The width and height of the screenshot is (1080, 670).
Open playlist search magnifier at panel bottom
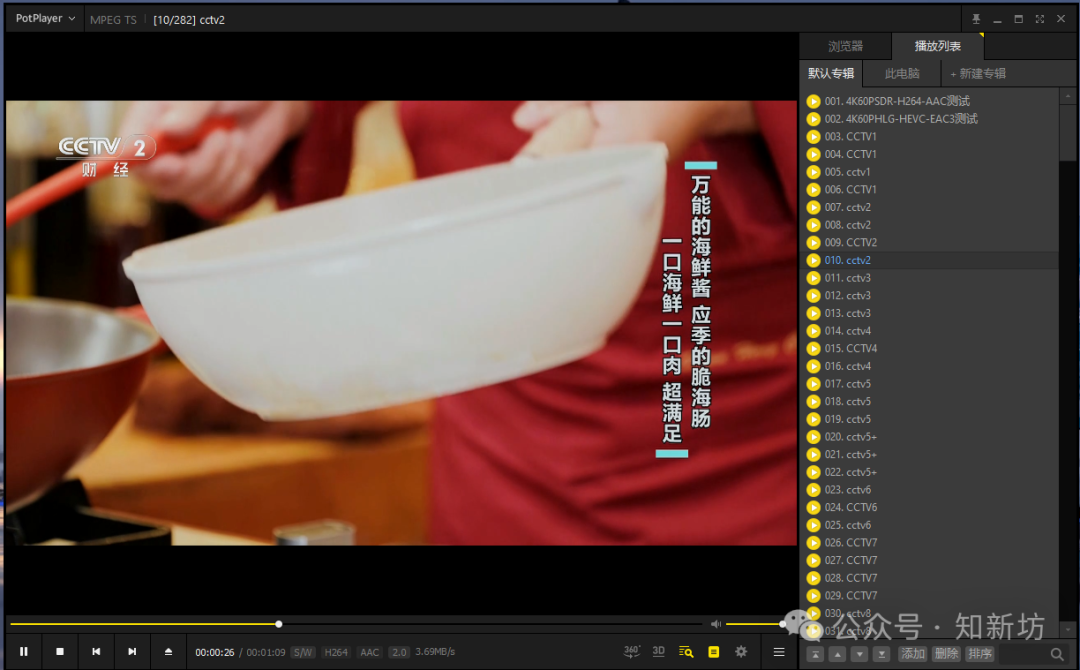(1057, 654)
